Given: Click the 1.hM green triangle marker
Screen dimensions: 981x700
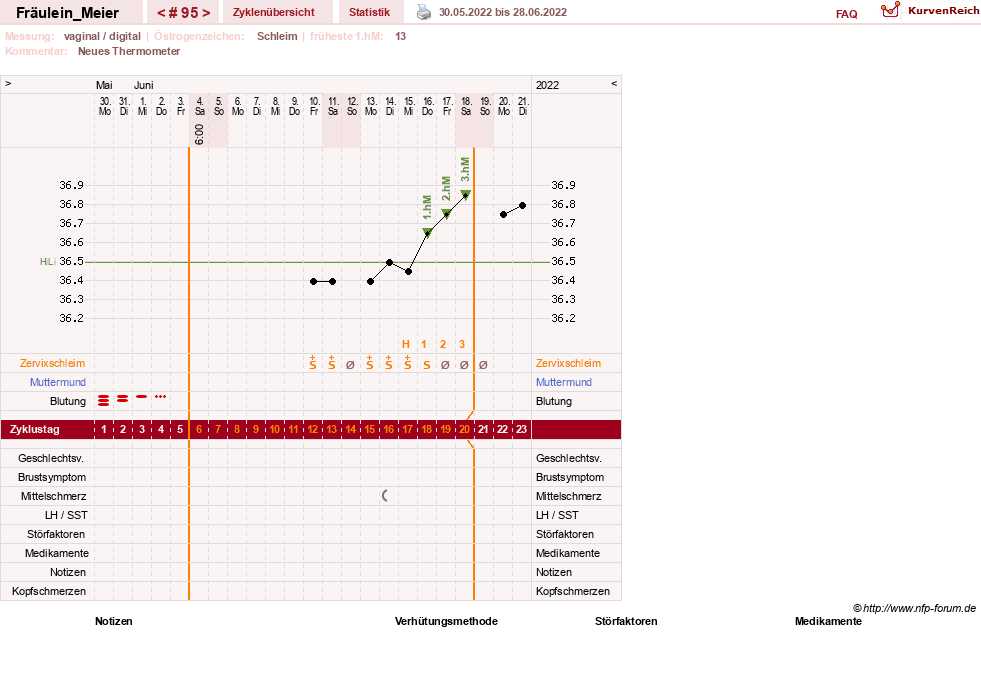Looking at the screenshot, I should 427,232.
